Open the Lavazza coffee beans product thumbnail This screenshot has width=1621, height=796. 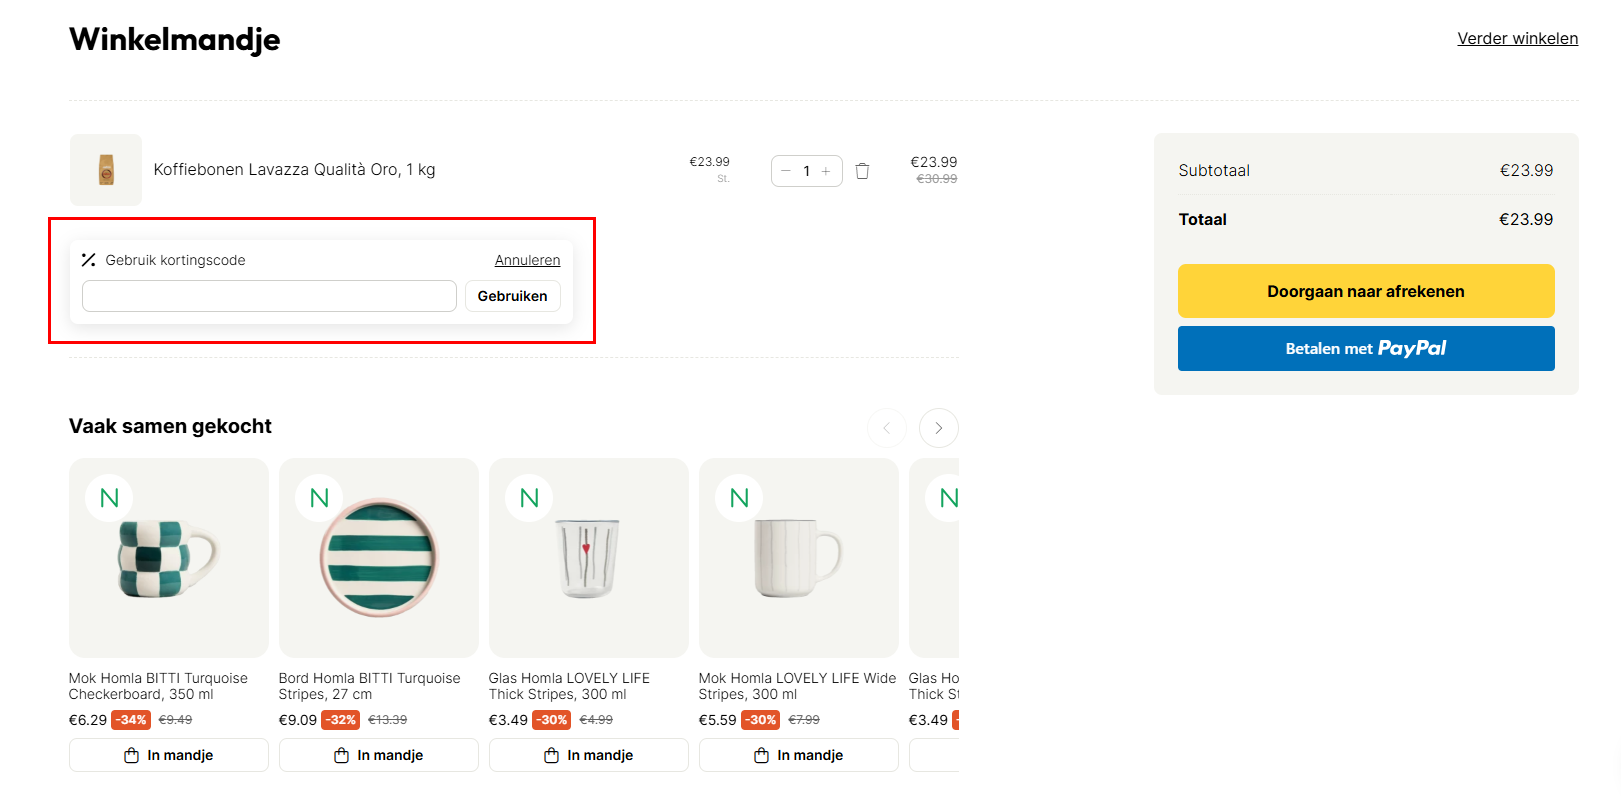pyautogui.click(x=106, y=170)
